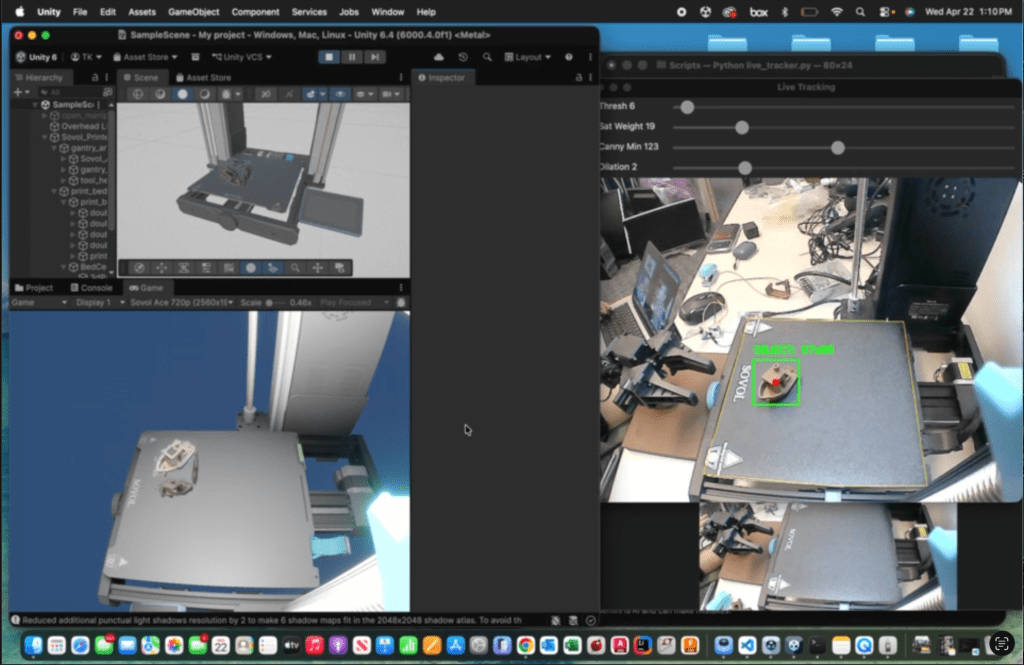The width and height of the screenshot is (1024, 665).
Task: Select the highlighted round tool in Scene overlay
Action: click(251, 268)
